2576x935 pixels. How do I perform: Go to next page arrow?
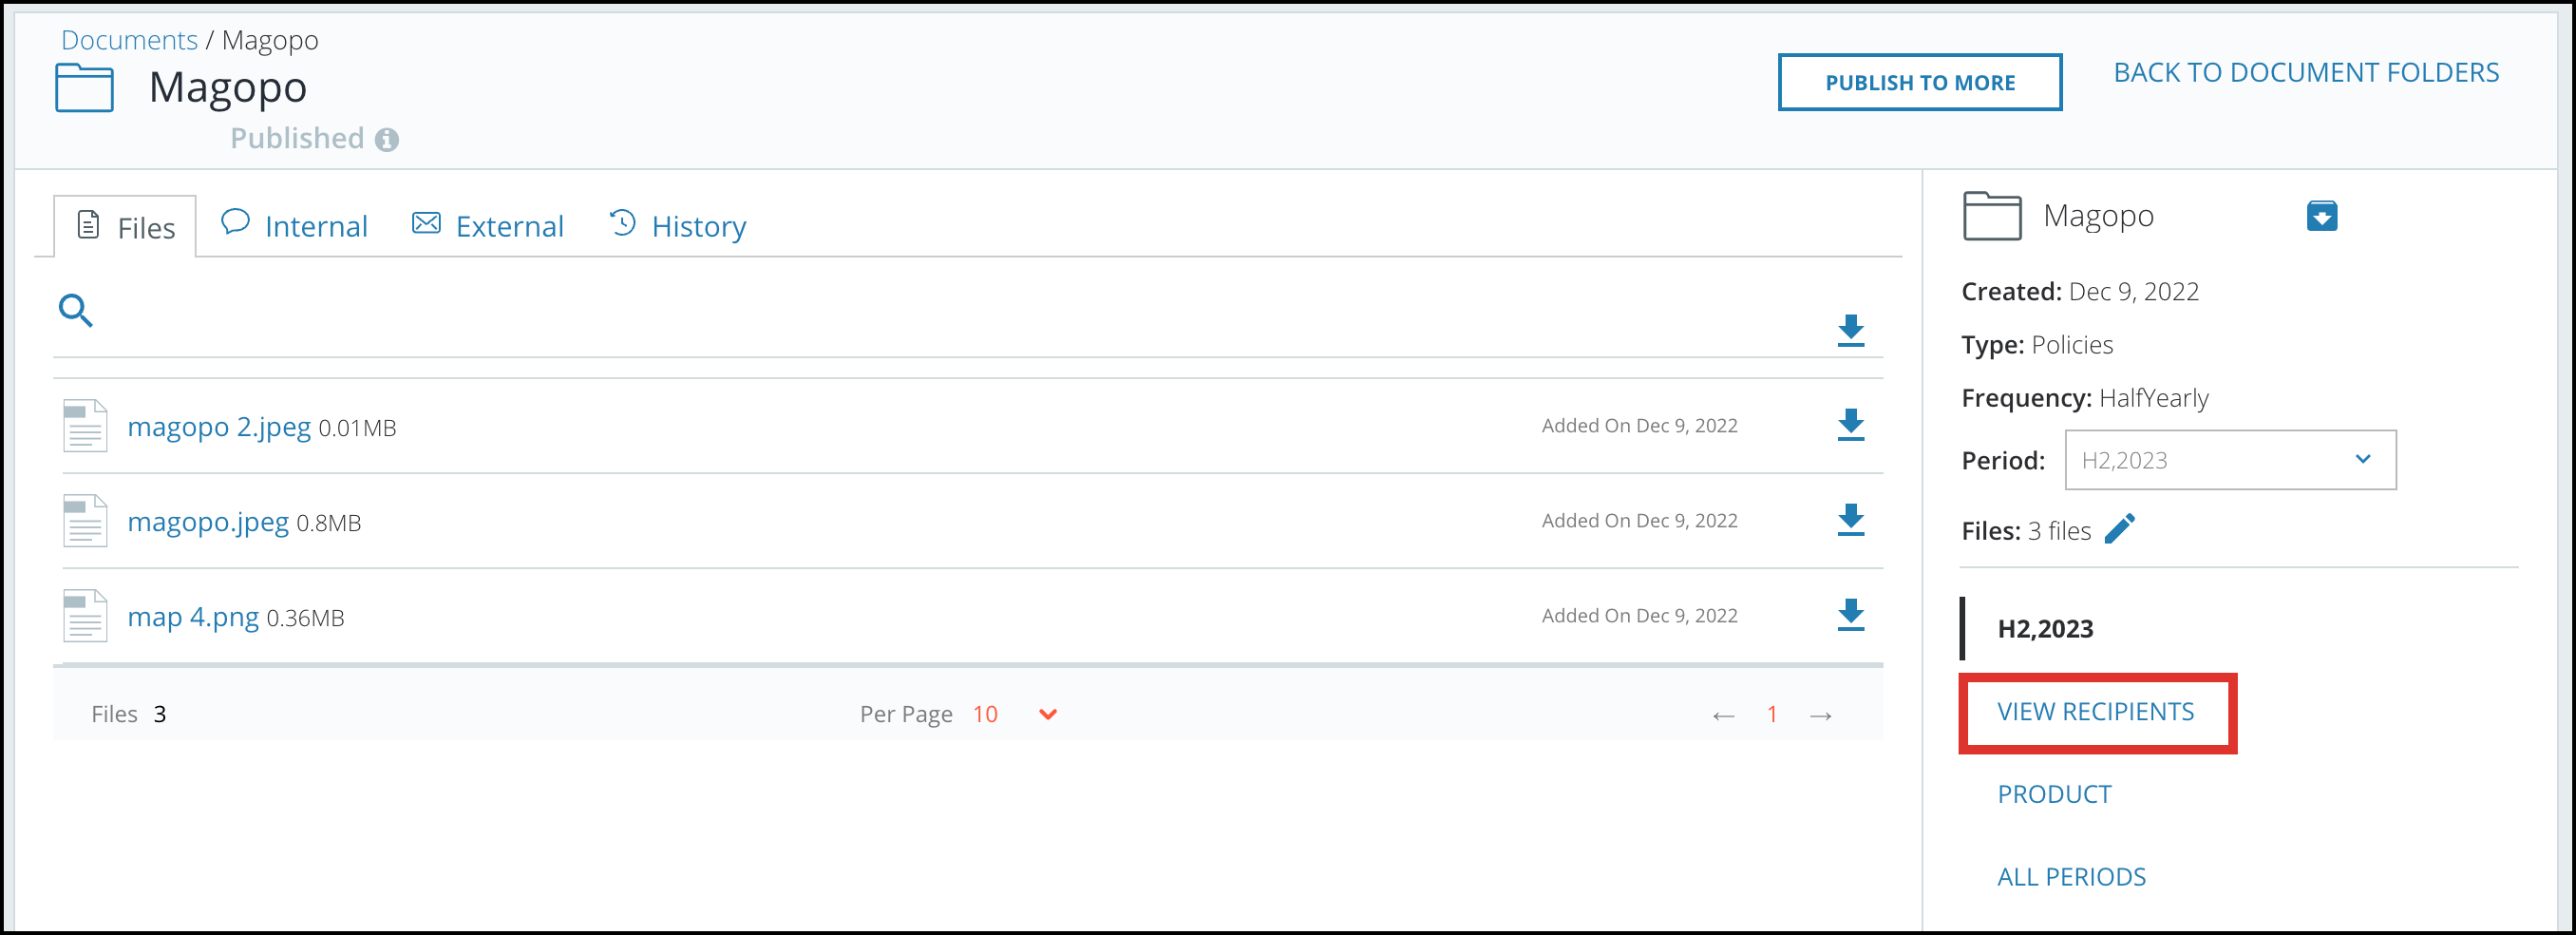1821,716
